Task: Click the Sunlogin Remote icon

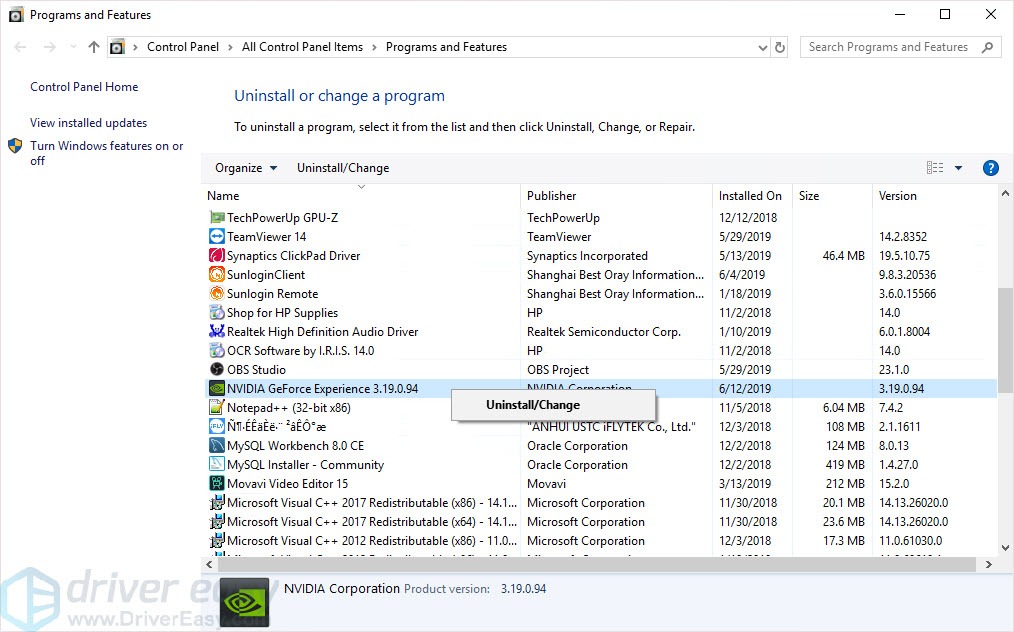Action: (x=216, y=293)
